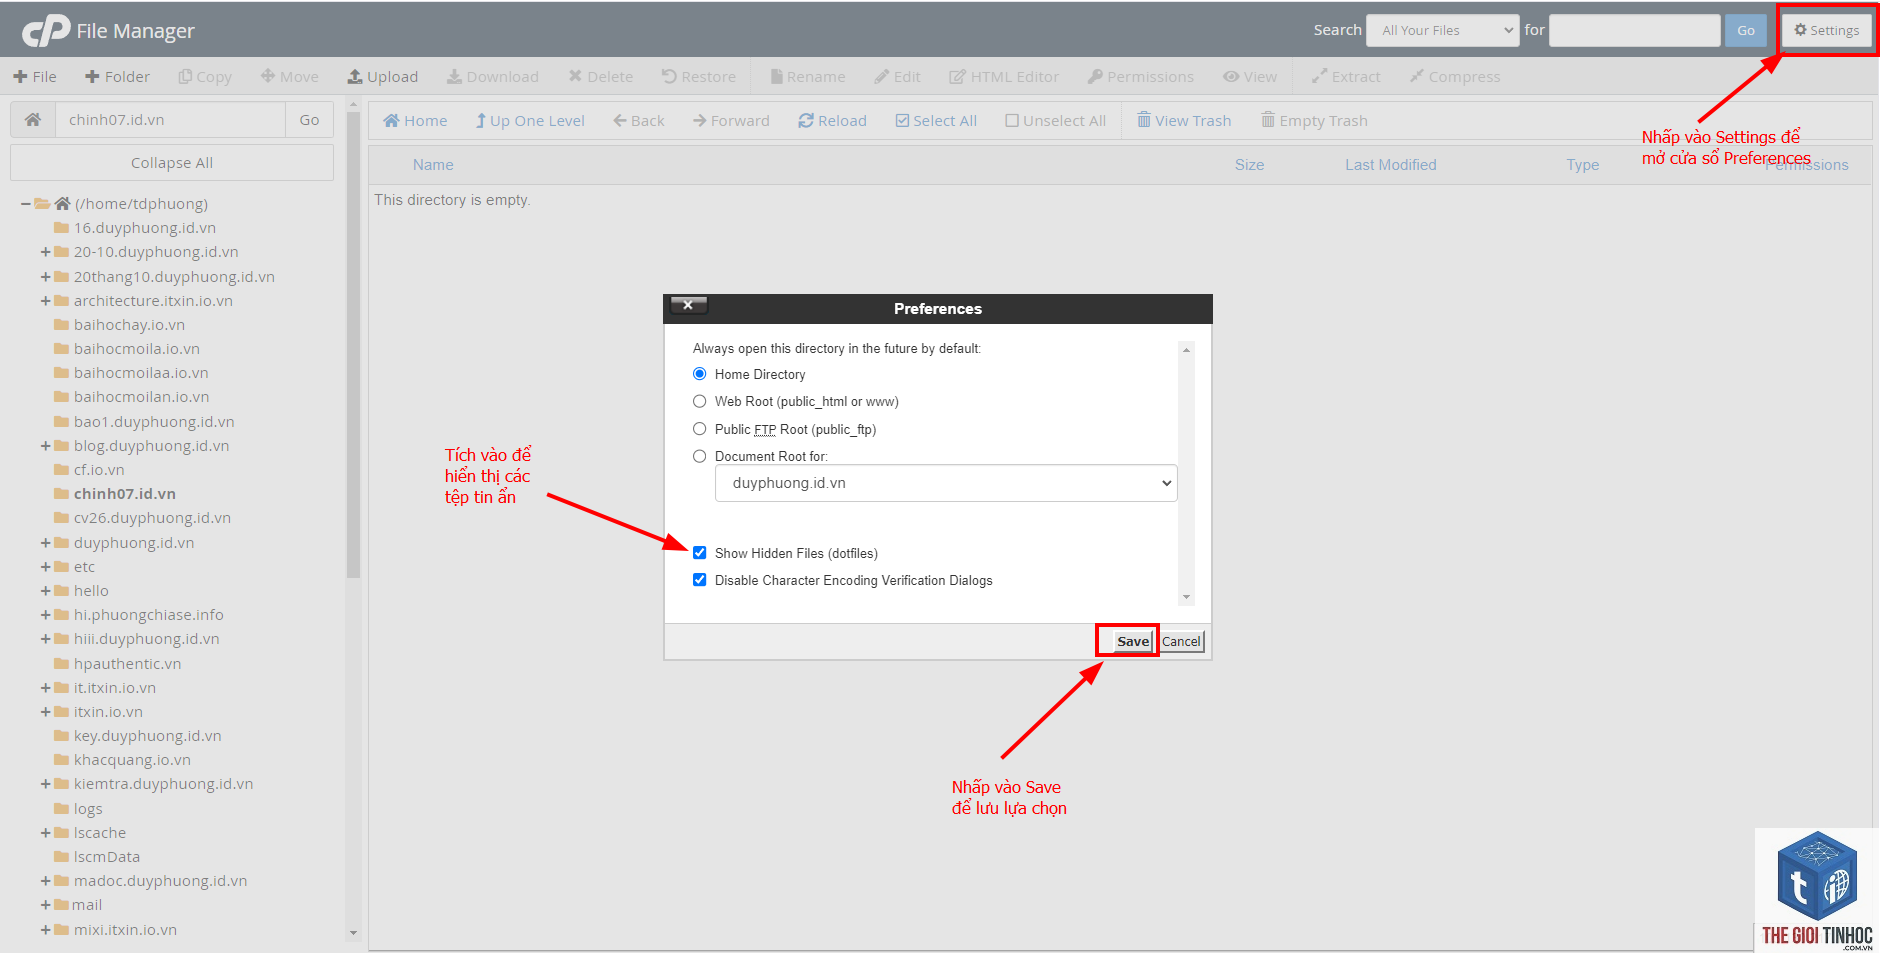Open the duyphuong.id.vn domain dropdown
This screenshot has height=953, width=1880.
click(x=946, y=483)
